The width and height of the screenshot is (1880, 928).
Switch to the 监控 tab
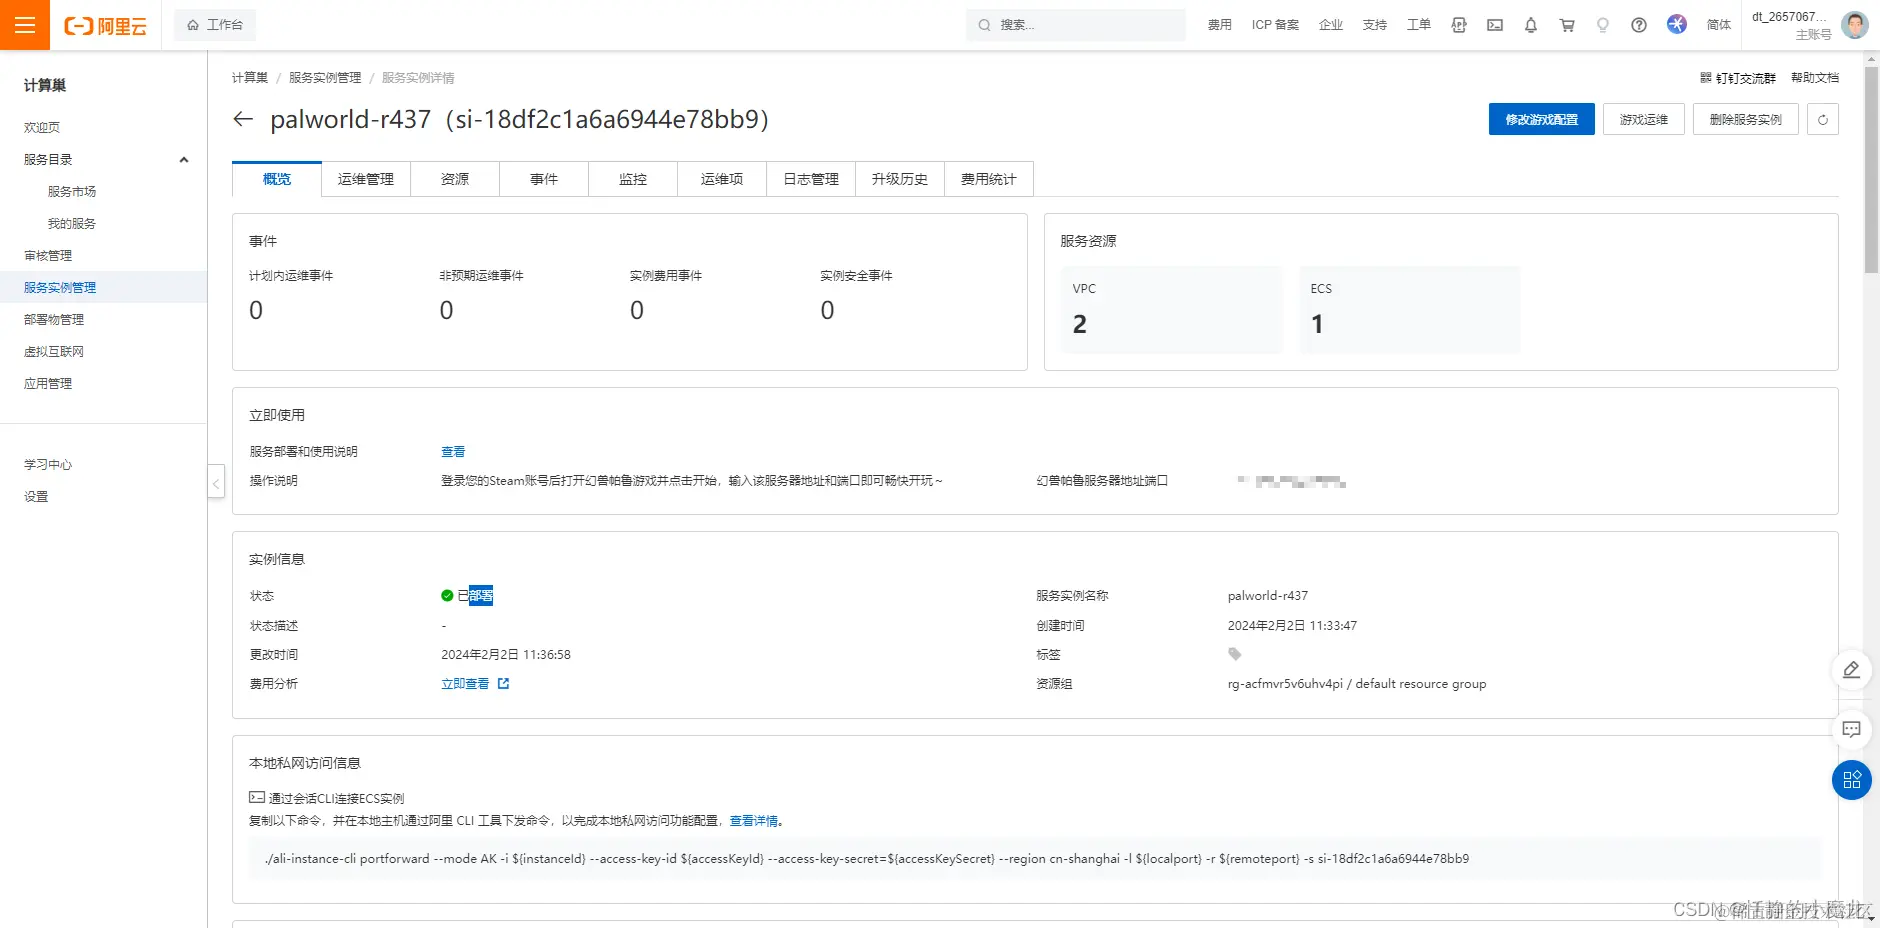point(633,179)
